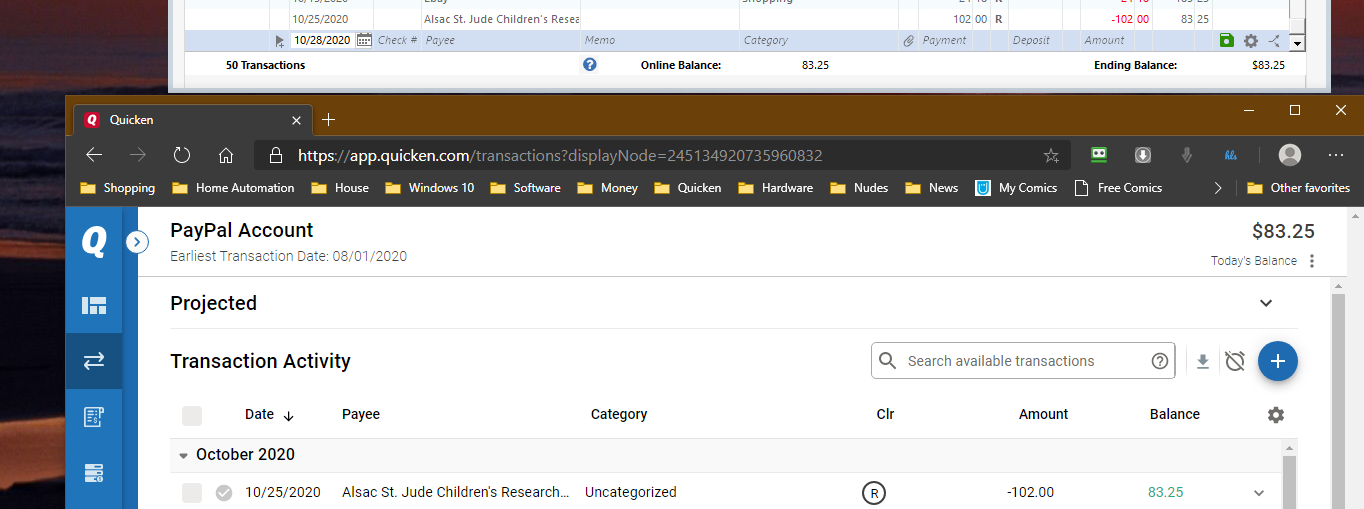1364x509 pixels.
Task: Sort by the Category column header
Action: (619, 414)
